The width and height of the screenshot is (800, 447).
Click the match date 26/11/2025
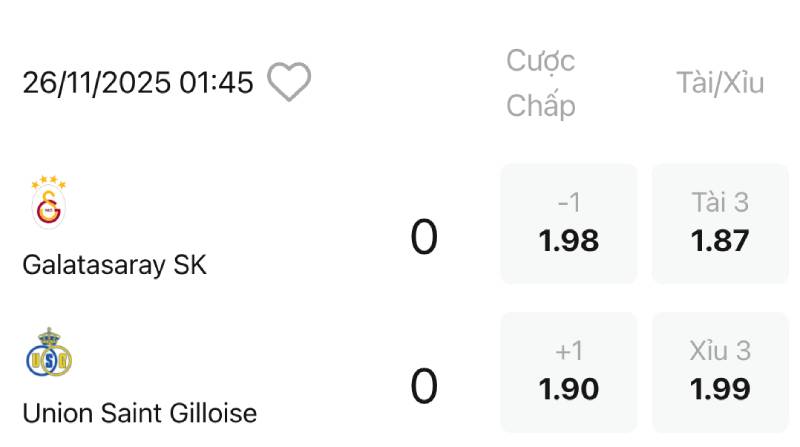pyautogui.click(x=97, y=83)
